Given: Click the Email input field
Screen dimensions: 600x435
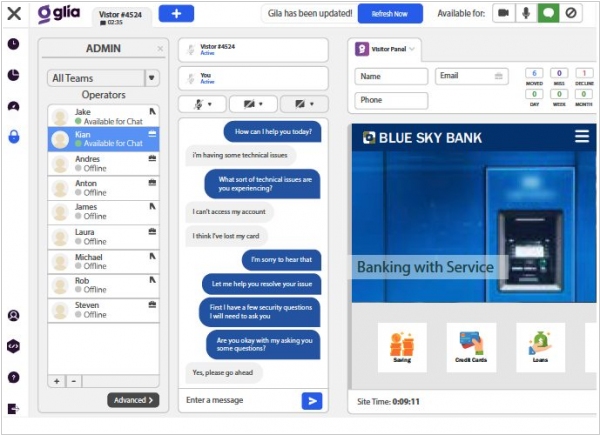Looking at the screenshot, I should click(472, 76).
